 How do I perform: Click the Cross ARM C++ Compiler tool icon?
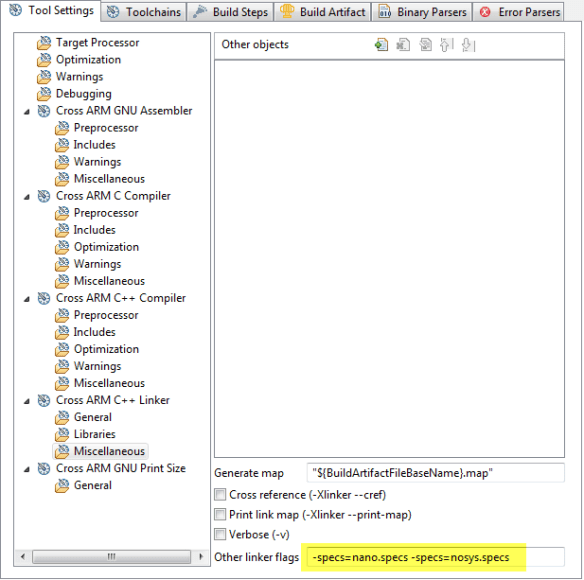point(44,298)
